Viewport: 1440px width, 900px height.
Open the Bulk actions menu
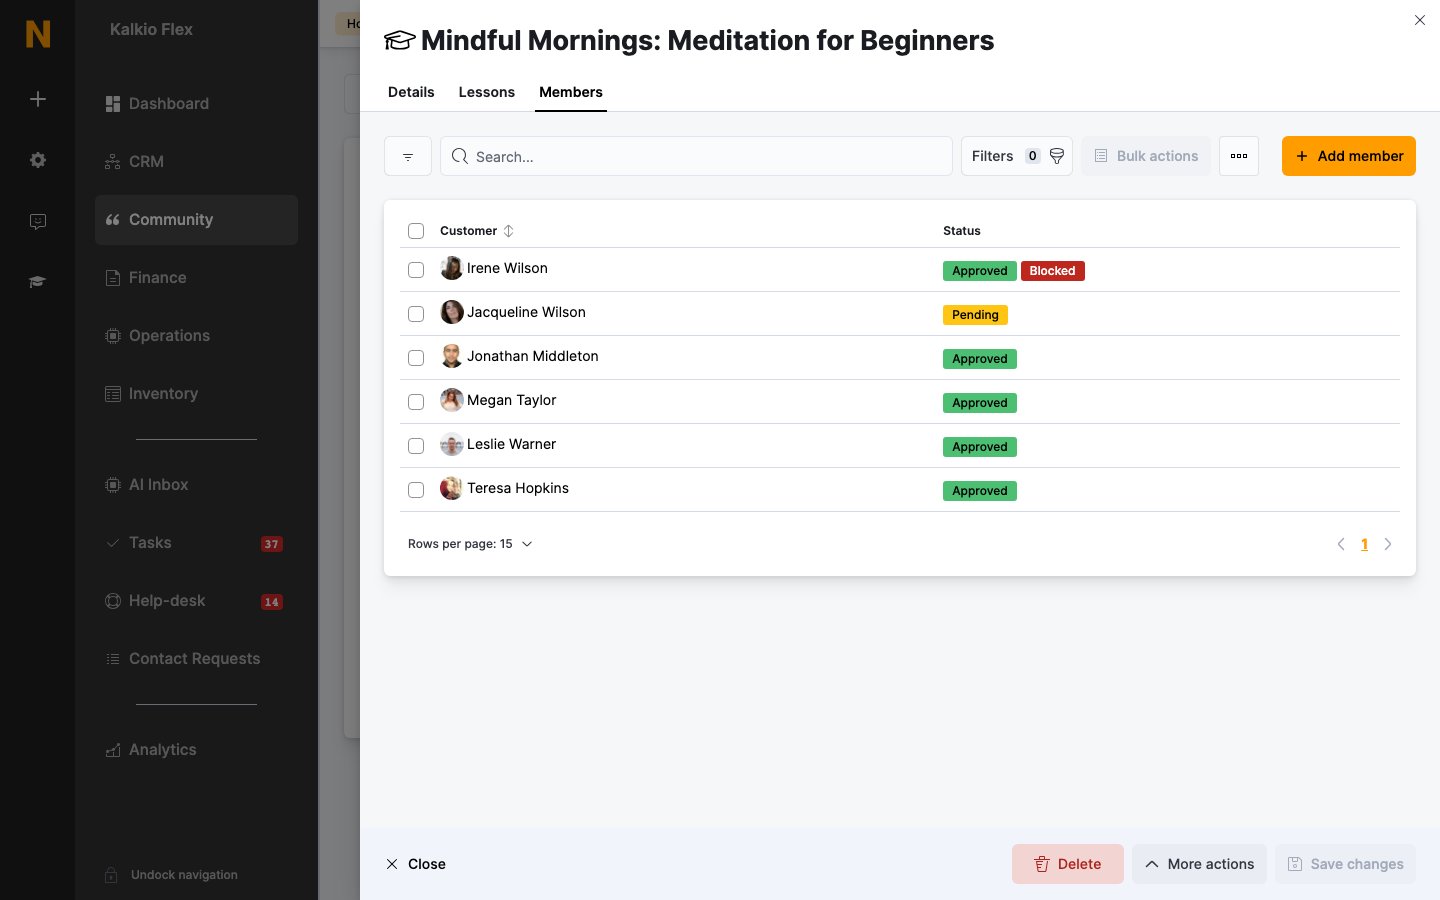pyautogui.click(x=1146, y=156)
